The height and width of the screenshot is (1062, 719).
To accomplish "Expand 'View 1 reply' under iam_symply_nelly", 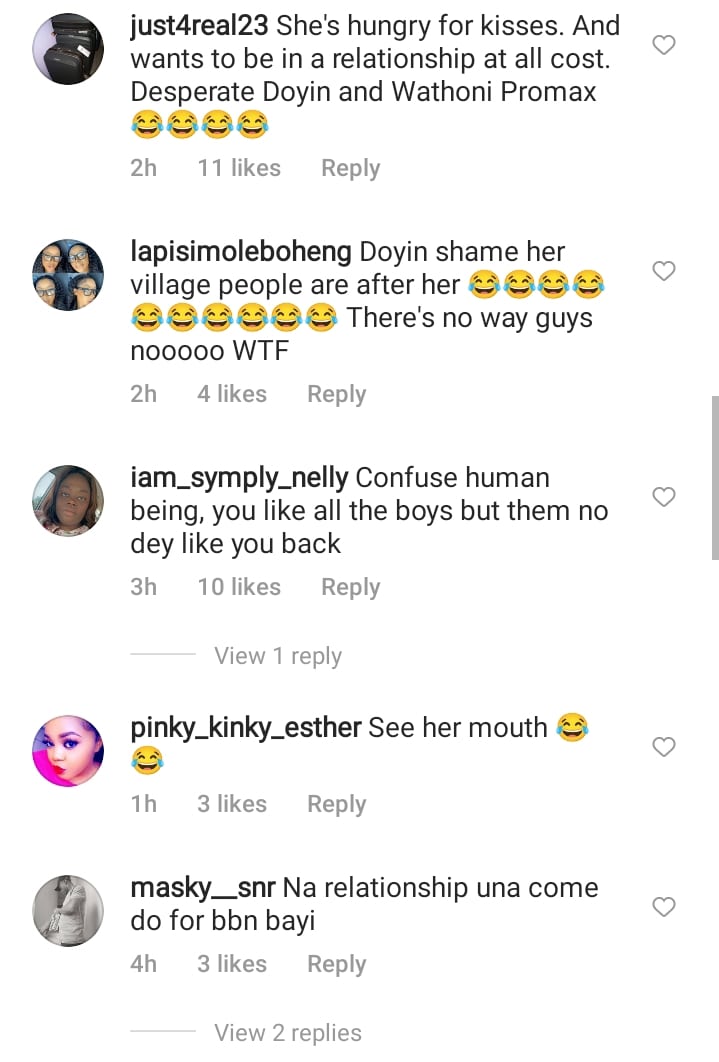I will pyautogui.click(x=278, y=656).
